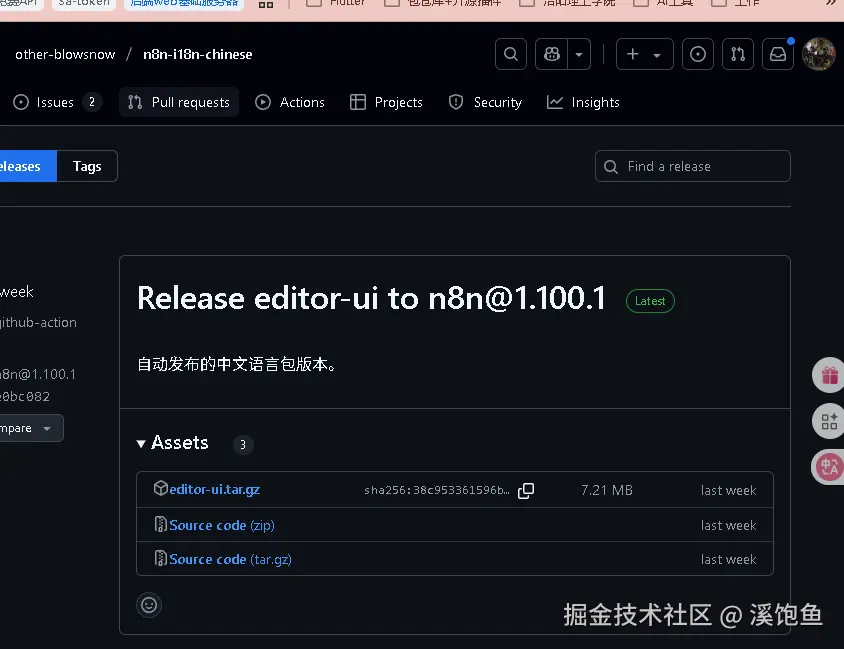Select the Releases toggle button
Screen dimensions: 844x649
point(27,166)
